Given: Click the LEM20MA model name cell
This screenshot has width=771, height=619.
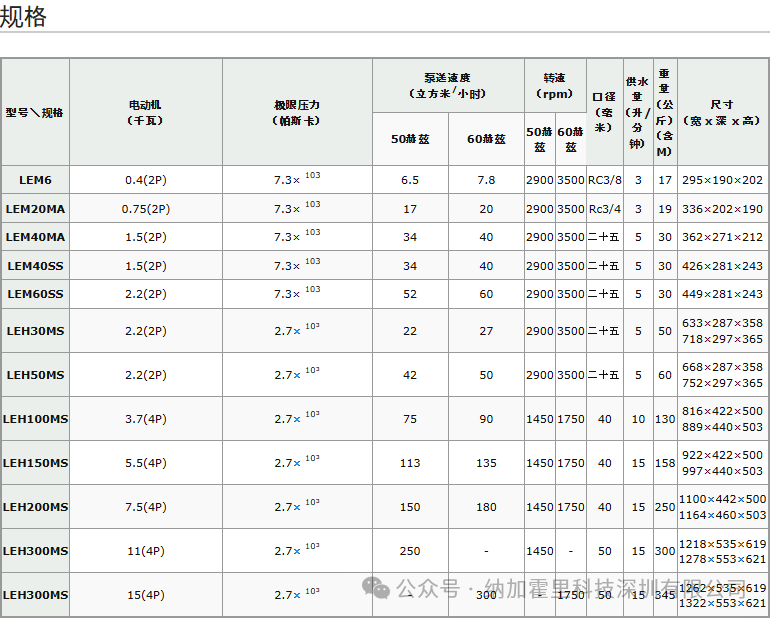Looking at the screenshot, I should (x=35, y=209).
